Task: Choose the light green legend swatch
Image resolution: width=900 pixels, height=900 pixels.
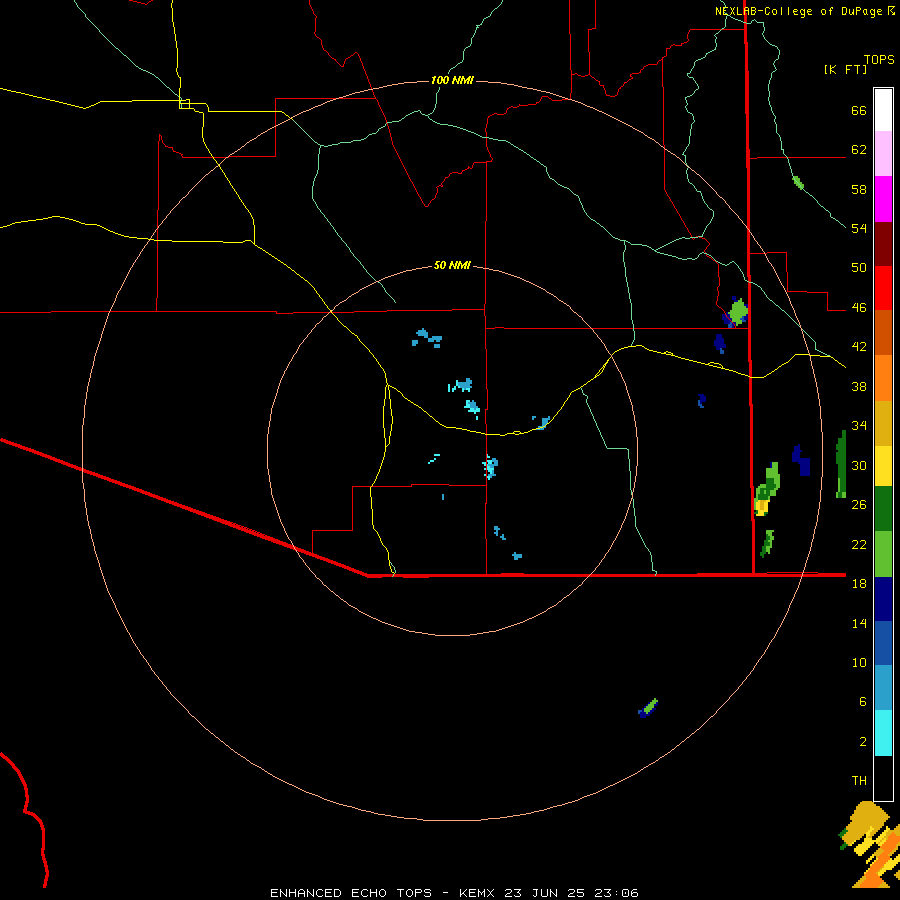Action: point(883,554)
